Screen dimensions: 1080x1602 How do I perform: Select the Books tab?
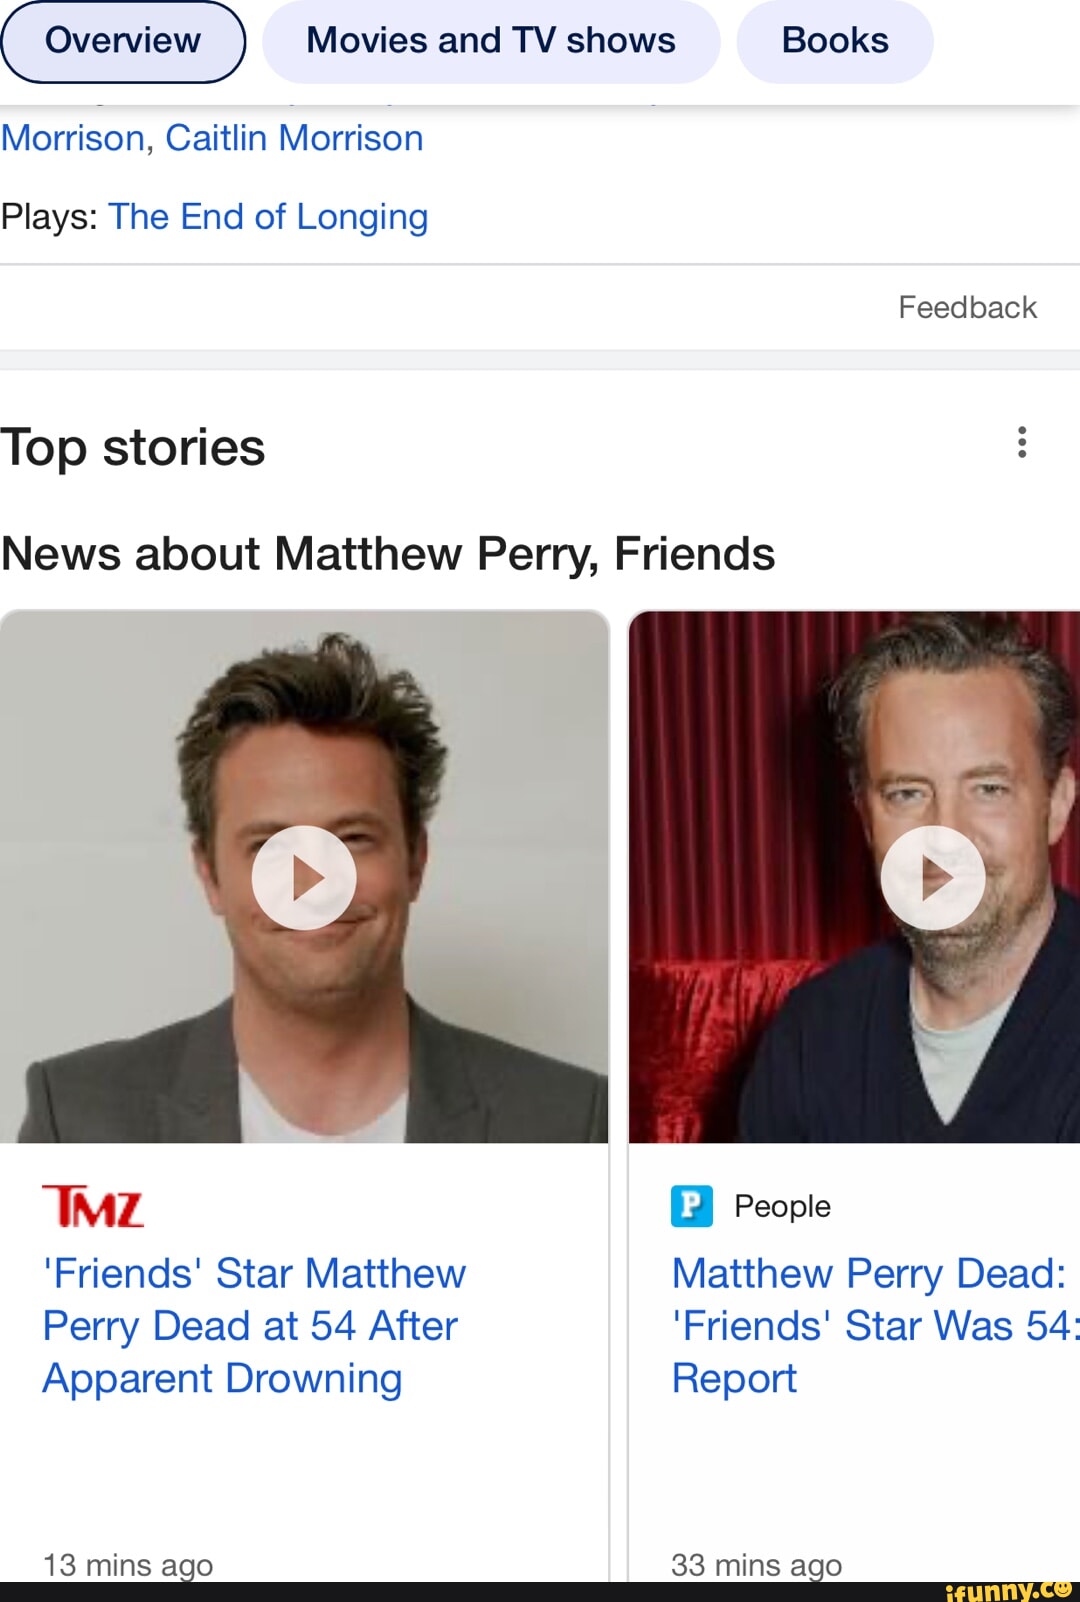click(835, 41)
